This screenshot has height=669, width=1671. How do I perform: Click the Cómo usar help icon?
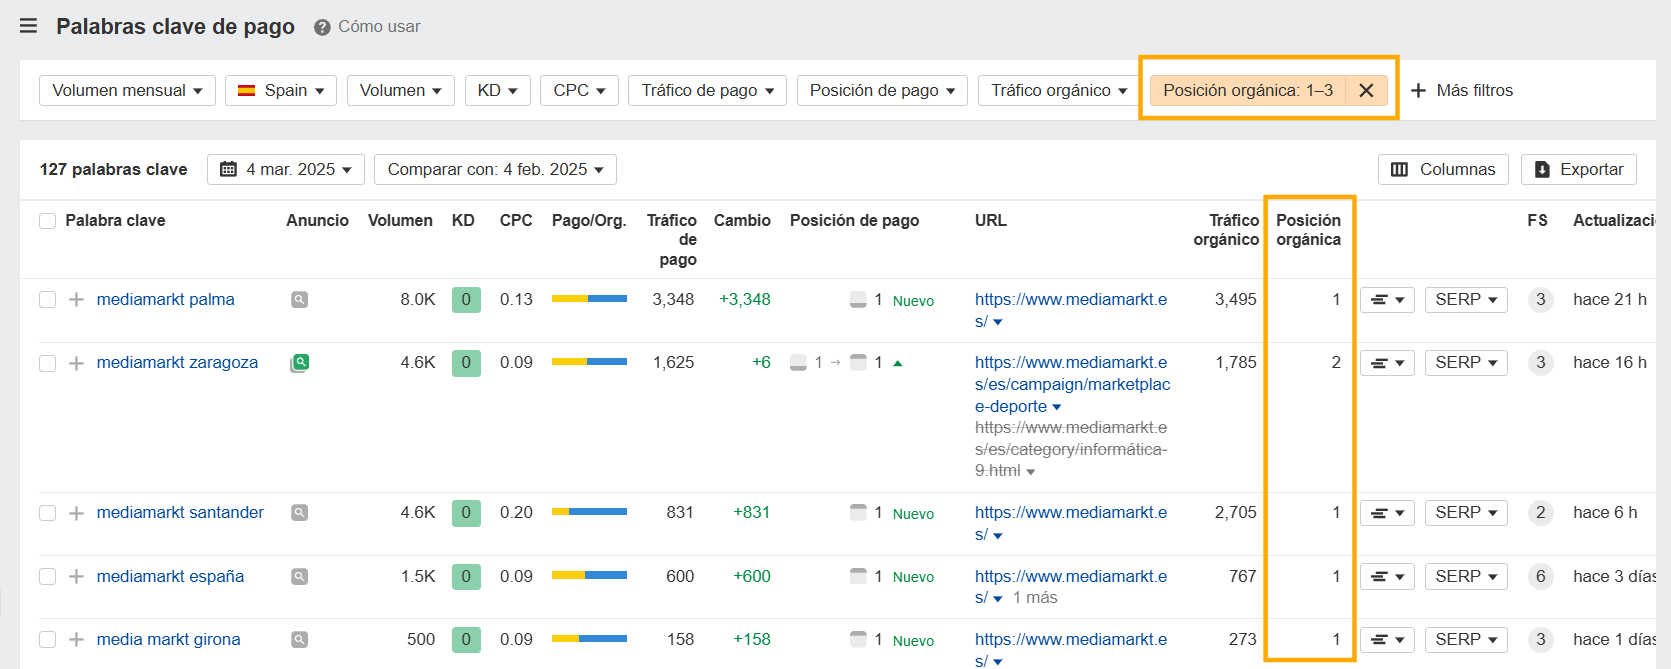click(x=322, y=27)
